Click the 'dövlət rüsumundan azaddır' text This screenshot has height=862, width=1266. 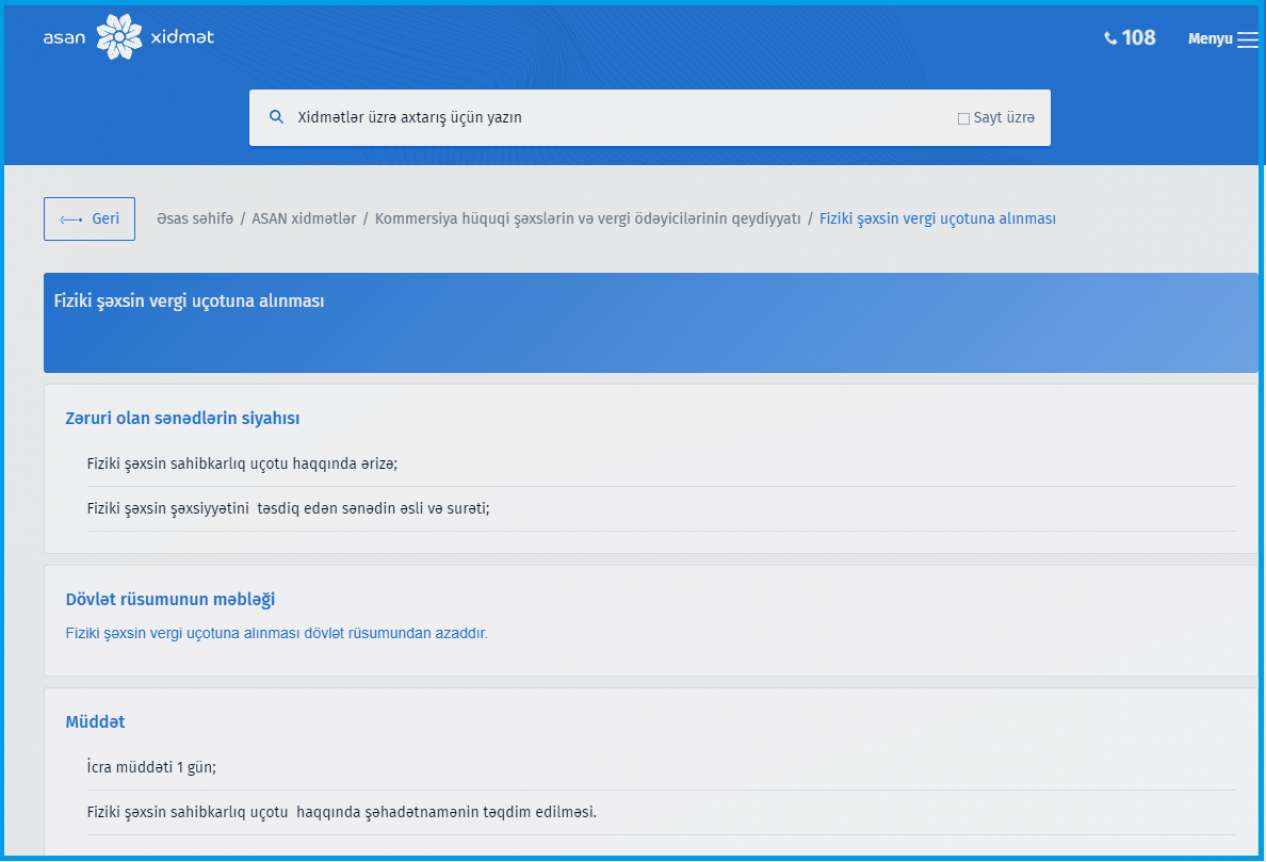pos(276,633)
